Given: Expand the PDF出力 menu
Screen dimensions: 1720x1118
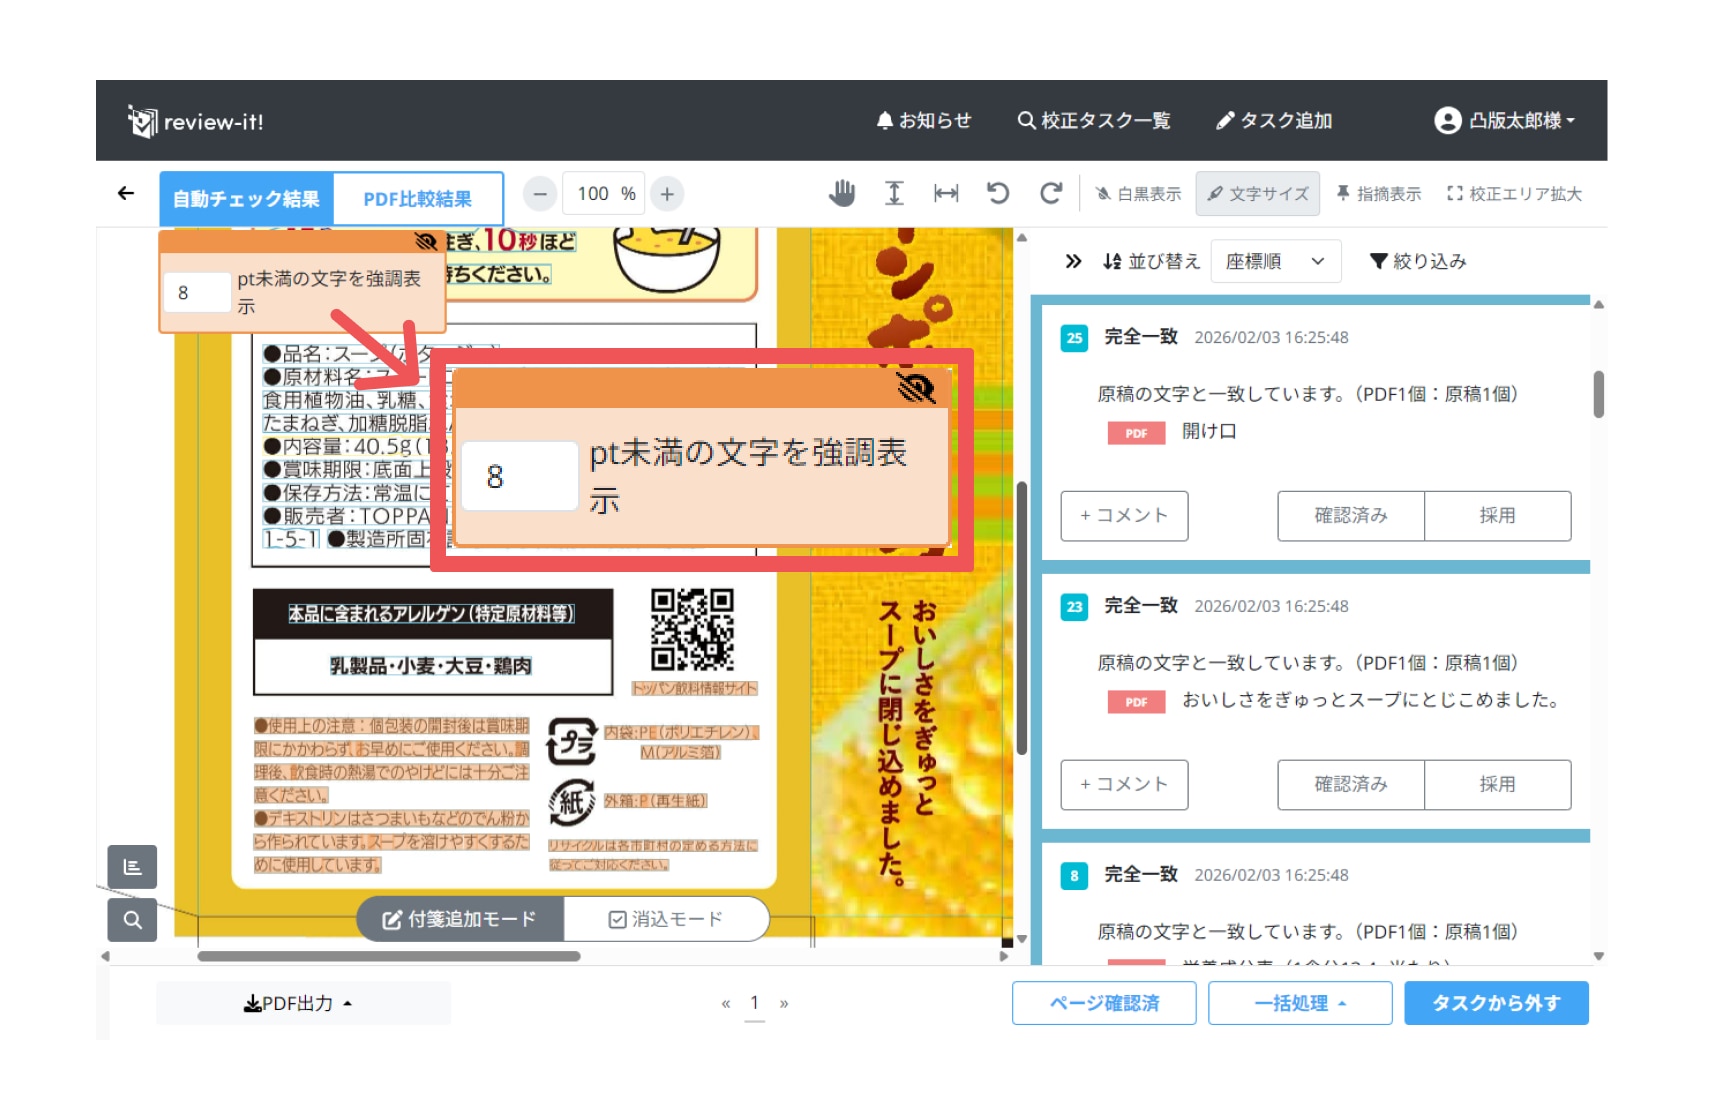Looking at the screenshot, I should pyautogui.click(x=298, y=1003).
